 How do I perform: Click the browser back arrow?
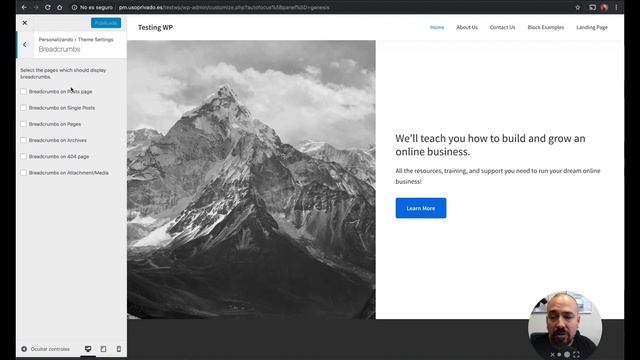click(24, 7)
